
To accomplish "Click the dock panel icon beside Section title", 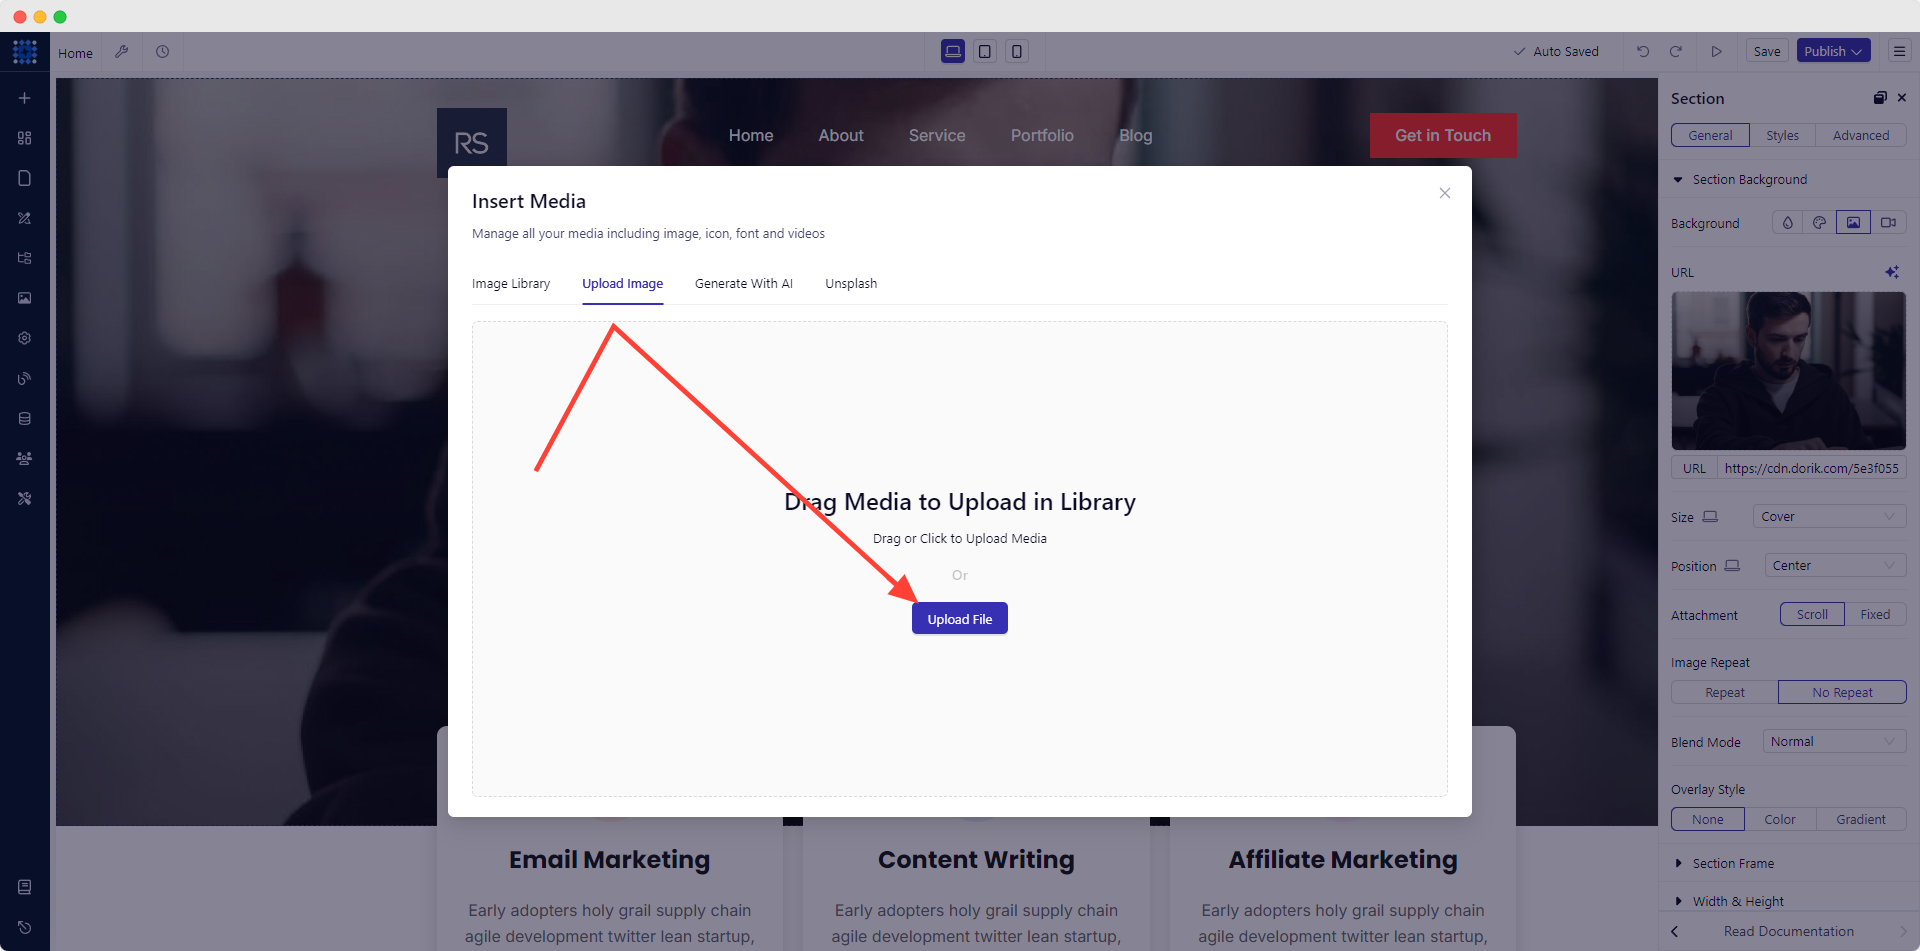I will [x=1880, y=98].
